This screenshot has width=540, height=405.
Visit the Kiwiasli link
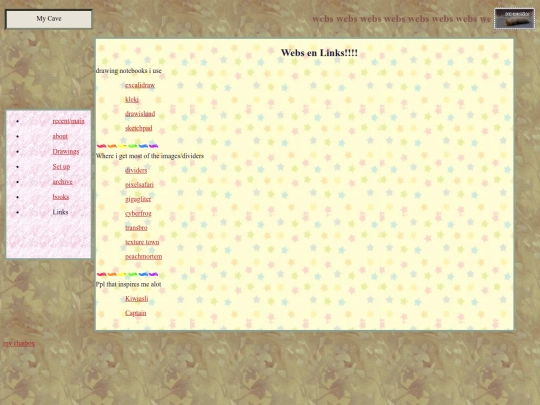point(136,299)
